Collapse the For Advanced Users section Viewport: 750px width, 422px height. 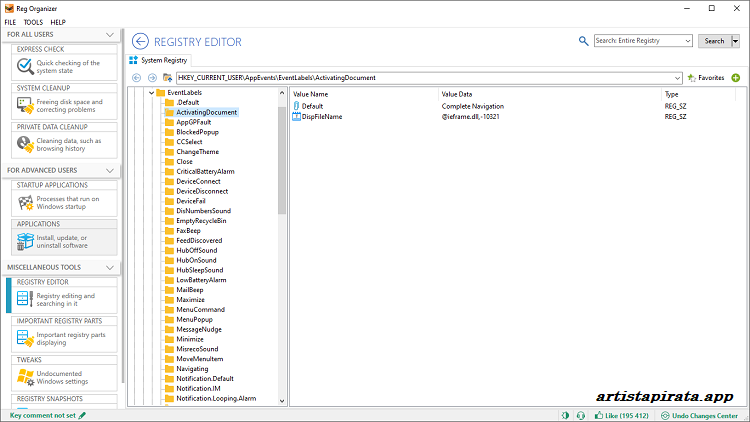coord(110,170)
